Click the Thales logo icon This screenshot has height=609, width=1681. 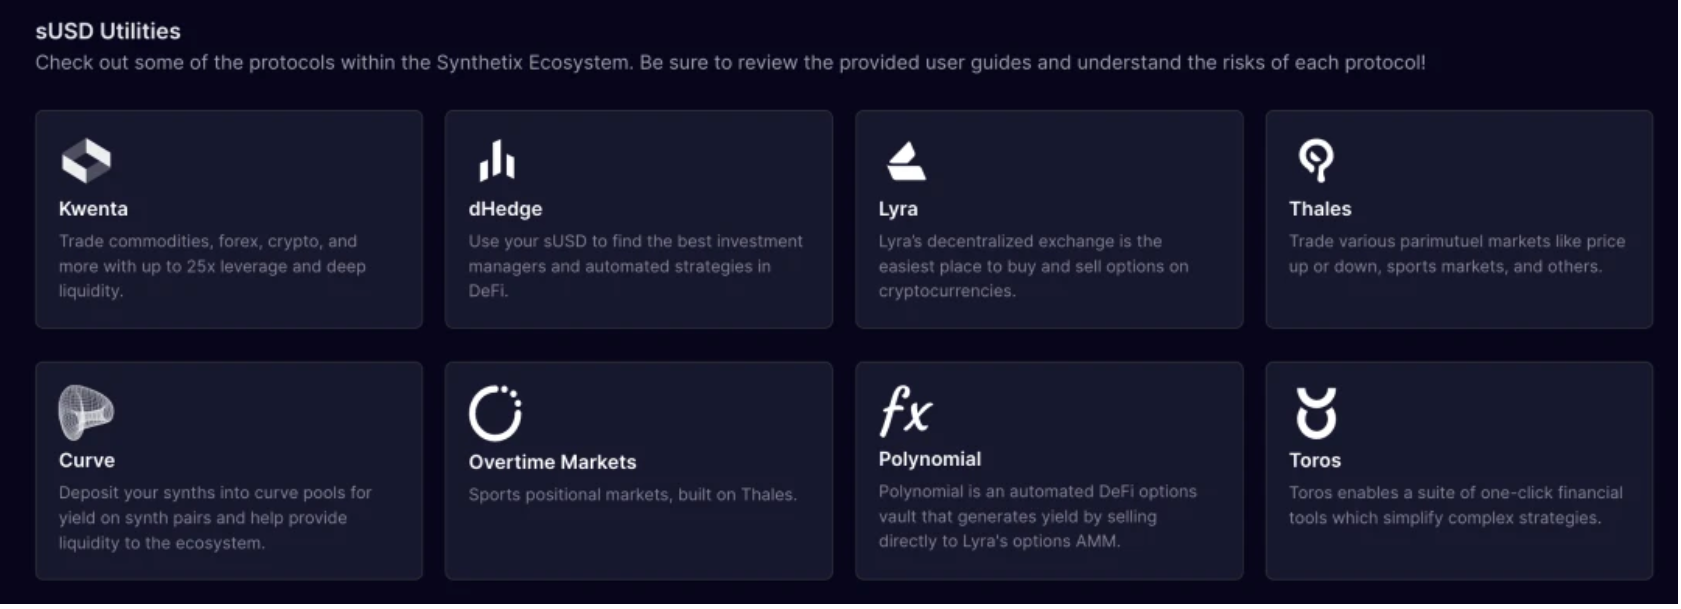(1316, 160)
